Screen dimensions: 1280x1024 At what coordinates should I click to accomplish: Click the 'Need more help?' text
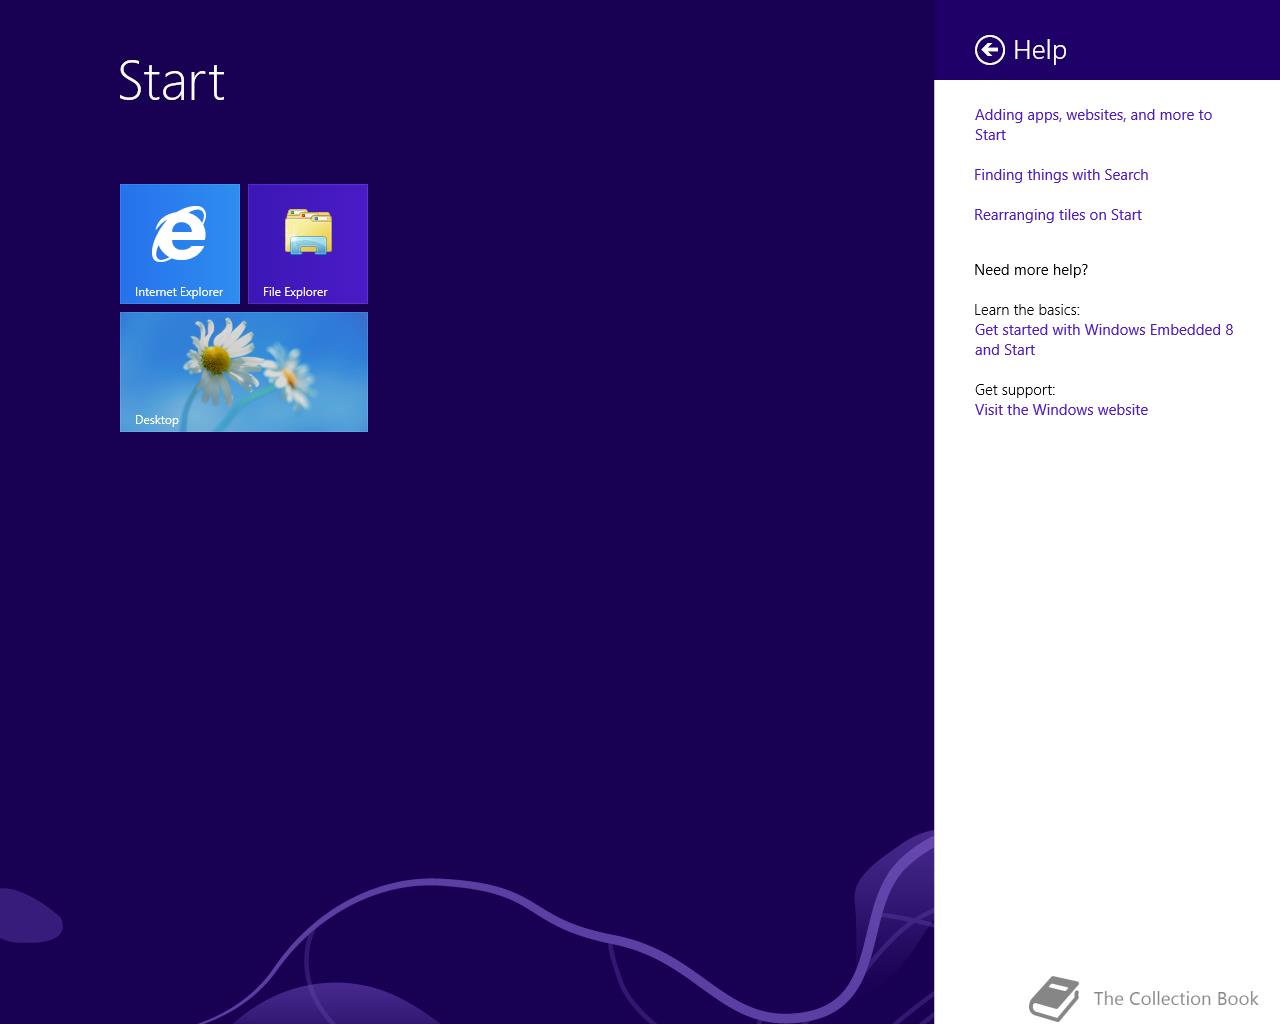1031,270
